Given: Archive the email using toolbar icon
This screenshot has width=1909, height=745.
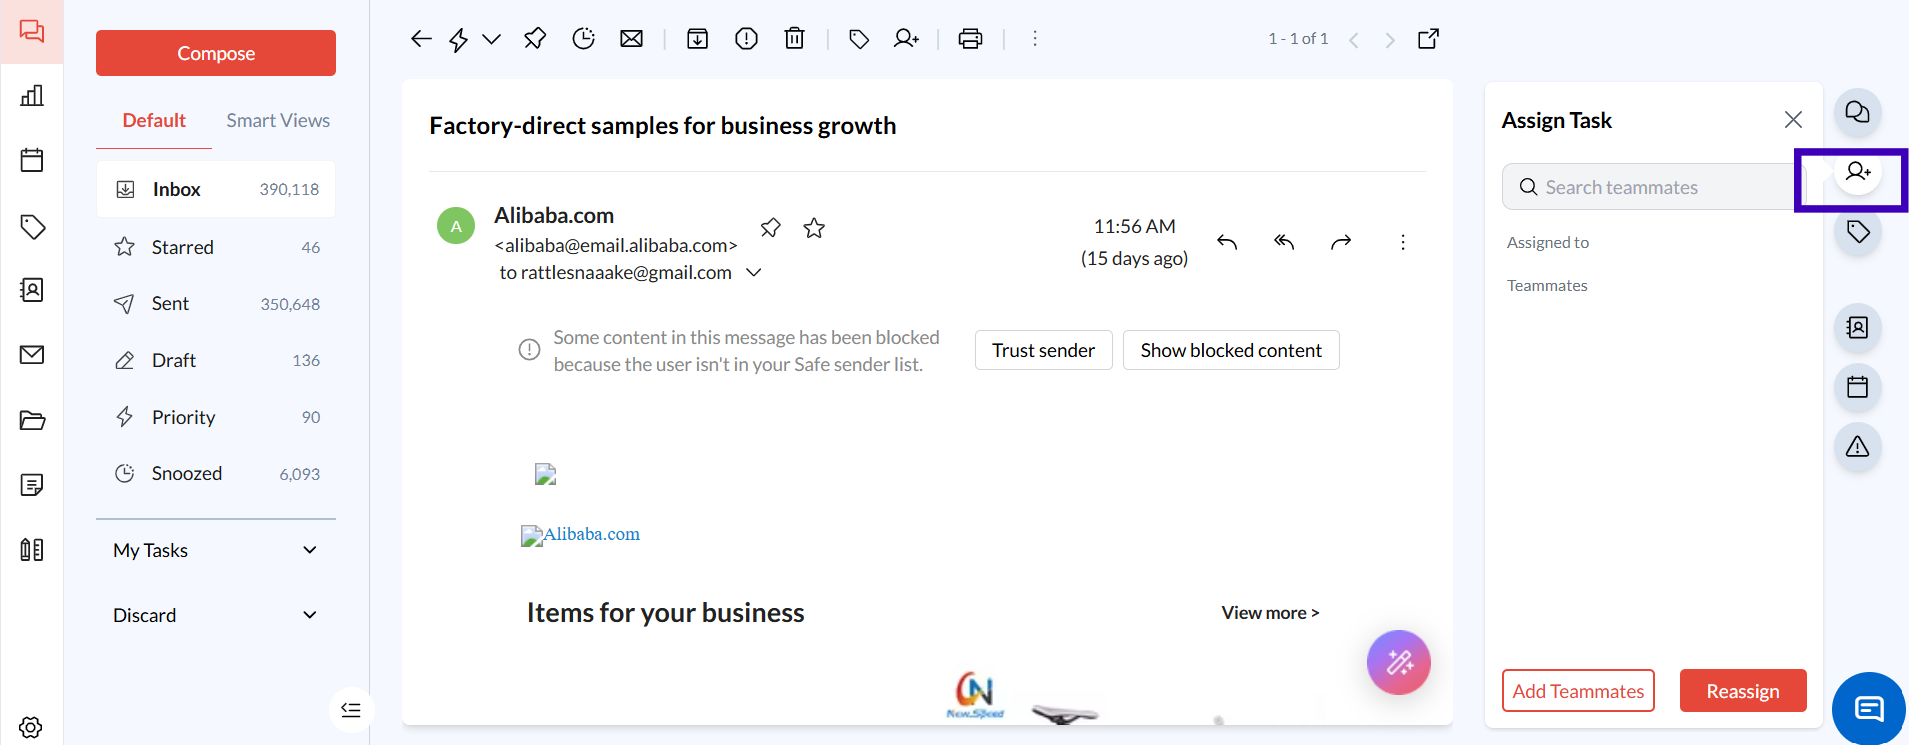Looking at the screenshot, I should click(697, 39).
